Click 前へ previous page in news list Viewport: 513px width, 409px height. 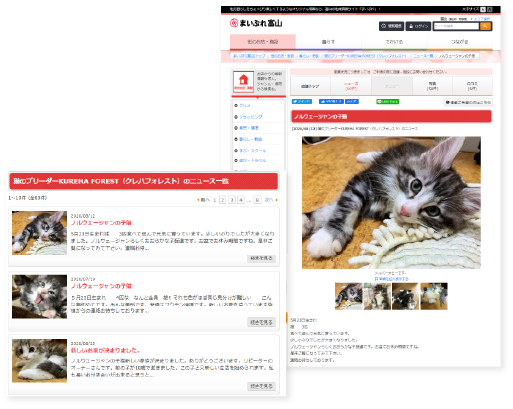click(x=204, y=200)
